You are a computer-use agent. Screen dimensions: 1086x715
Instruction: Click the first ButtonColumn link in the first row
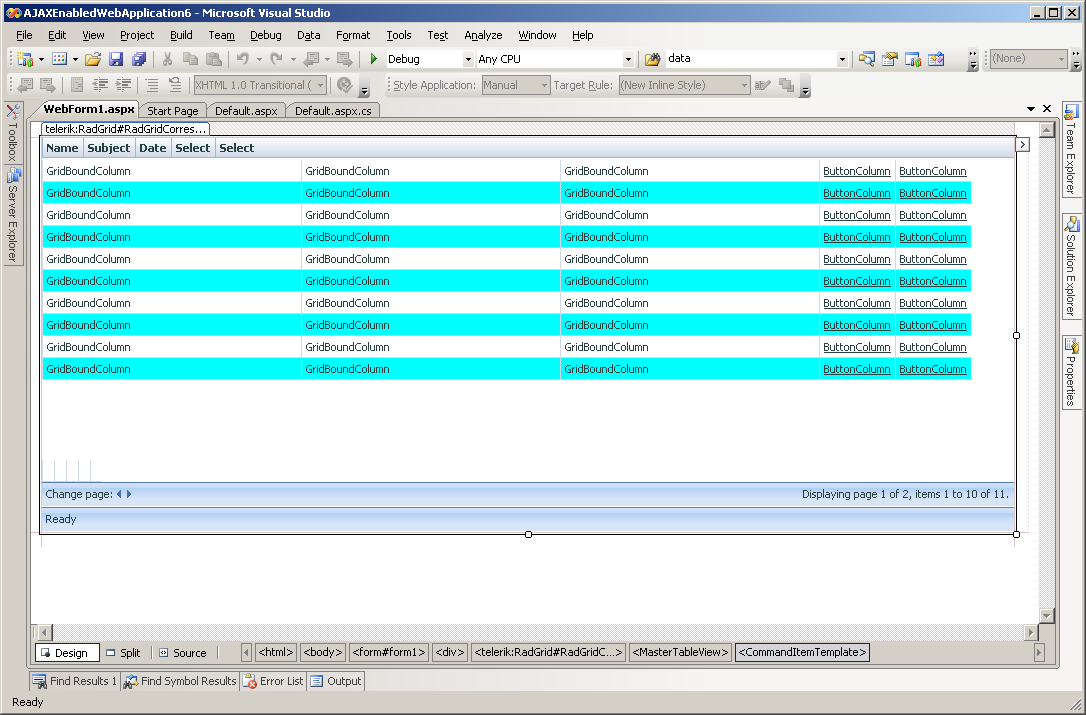tap(856, 171)
